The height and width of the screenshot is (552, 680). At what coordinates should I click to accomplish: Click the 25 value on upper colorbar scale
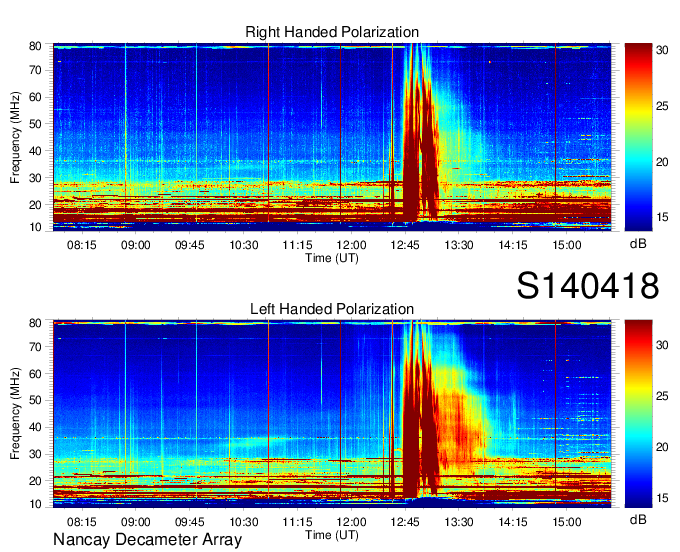tap(662, 106)
